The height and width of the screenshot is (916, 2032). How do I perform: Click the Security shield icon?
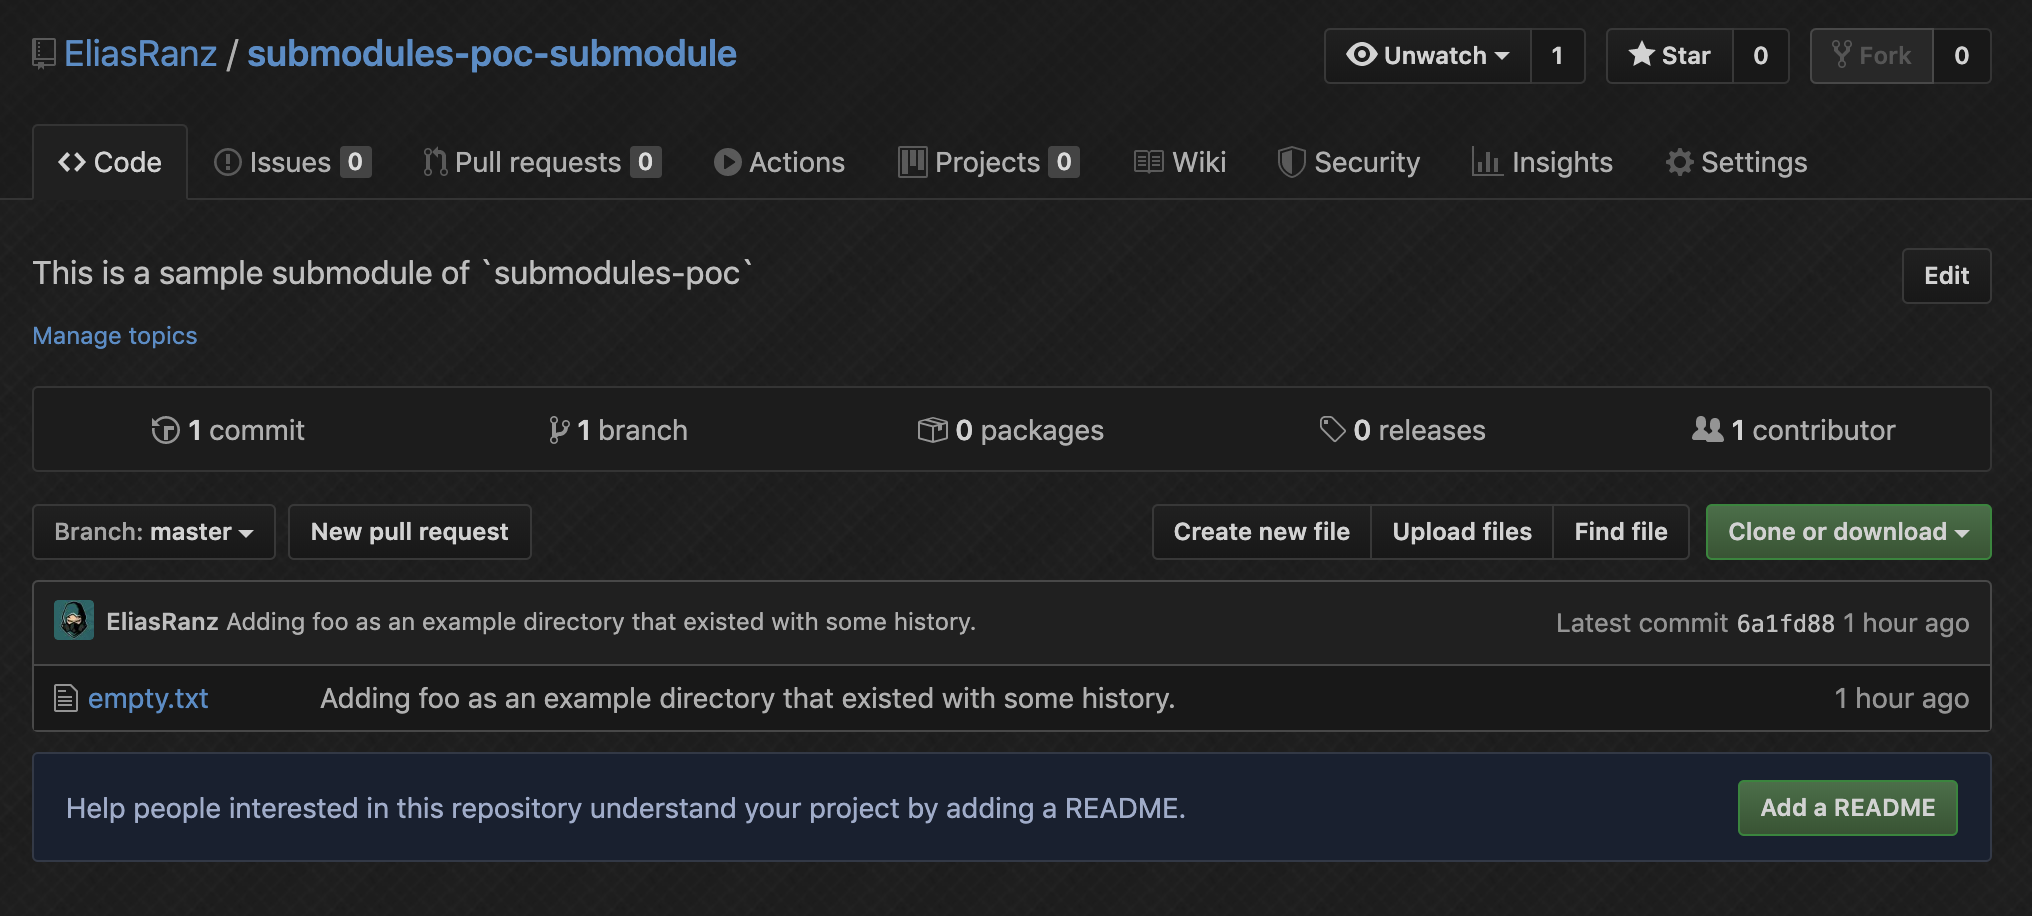pyautogui.click(x=1291, y=162)
